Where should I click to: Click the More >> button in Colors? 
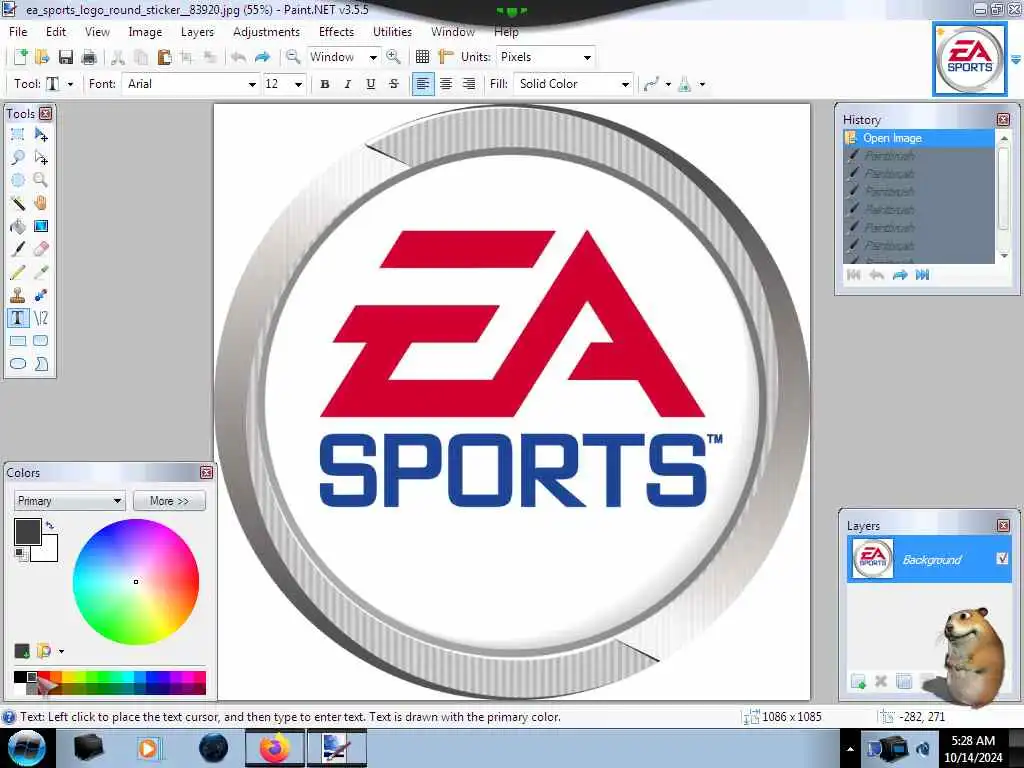click(x=169, y=501)
